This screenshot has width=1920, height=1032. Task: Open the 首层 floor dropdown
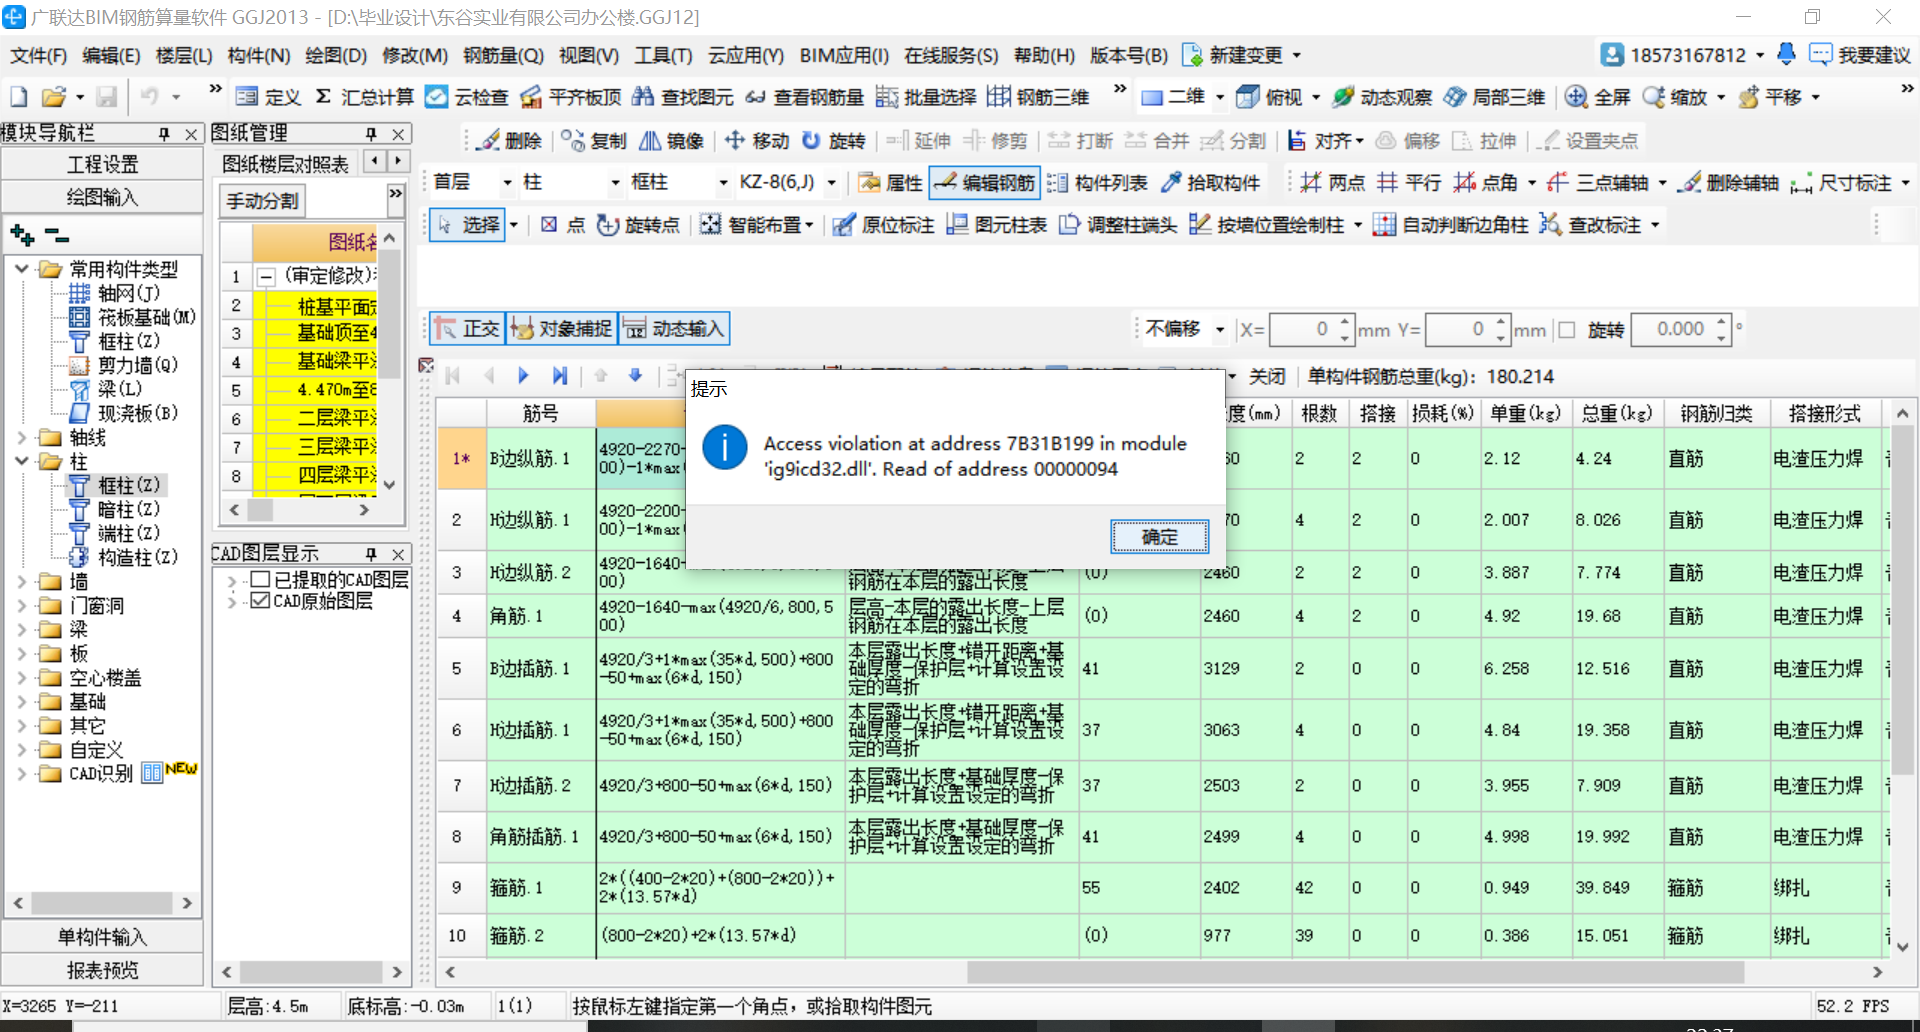(x=507, y=183)
